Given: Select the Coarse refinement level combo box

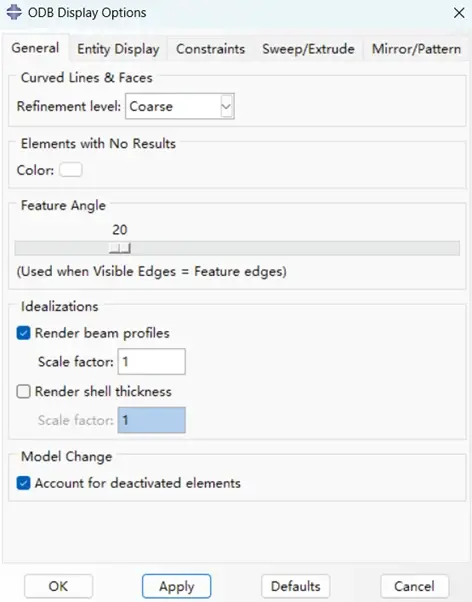Looking at the screenshot, I should (180, 106).
